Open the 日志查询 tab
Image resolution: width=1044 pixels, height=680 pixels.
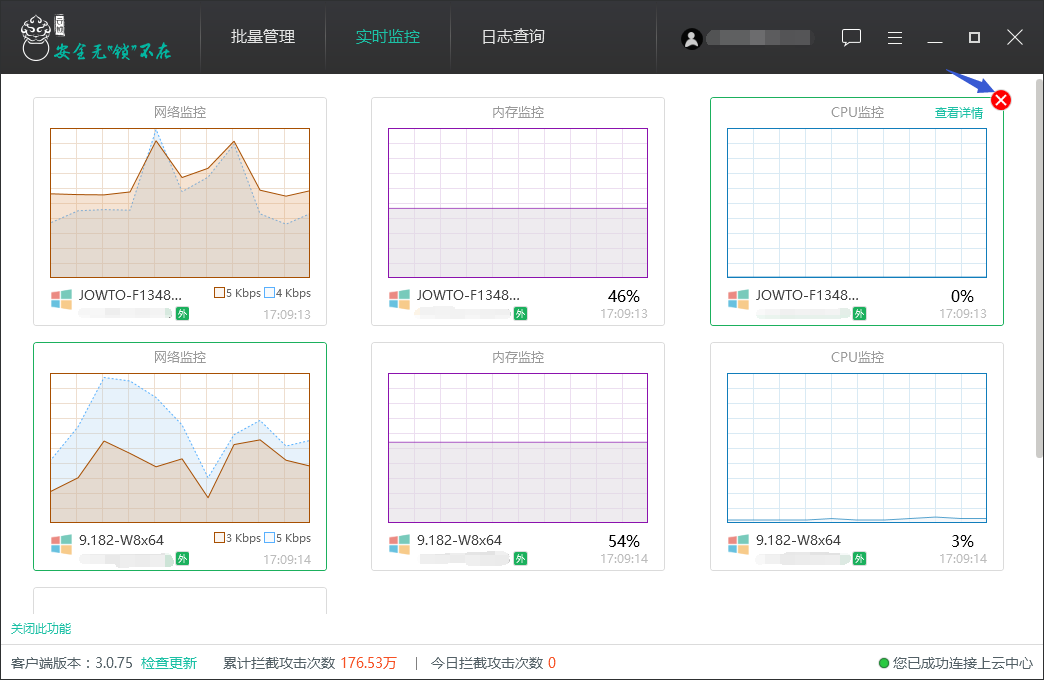click(x=513, y=37)
